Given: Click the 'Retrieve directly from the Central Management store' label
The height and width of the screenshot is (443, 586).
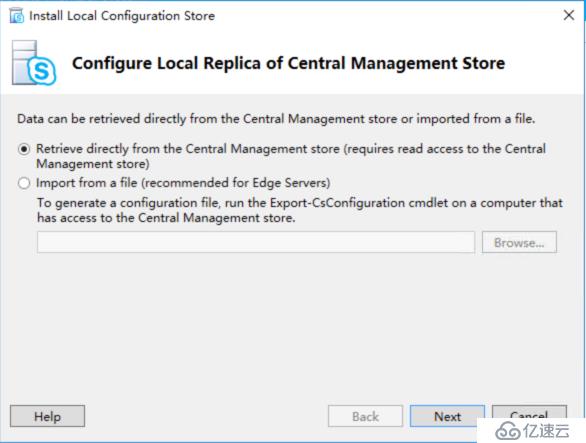Looking at the screenshot, I should pyautogui.click(x=291, y=156).
